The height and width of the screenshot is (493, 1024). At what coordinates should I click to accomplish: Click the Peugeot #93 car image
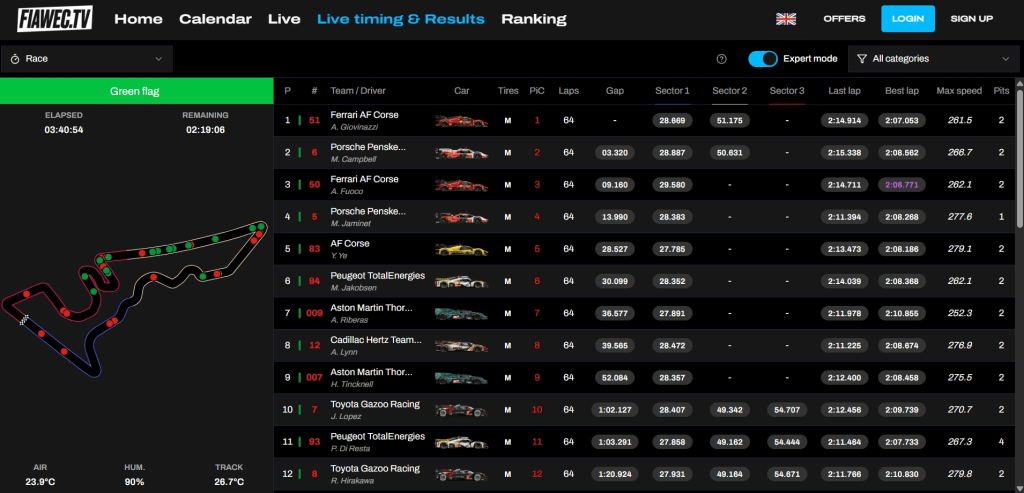pyautogui.click(x=461, y=442)
